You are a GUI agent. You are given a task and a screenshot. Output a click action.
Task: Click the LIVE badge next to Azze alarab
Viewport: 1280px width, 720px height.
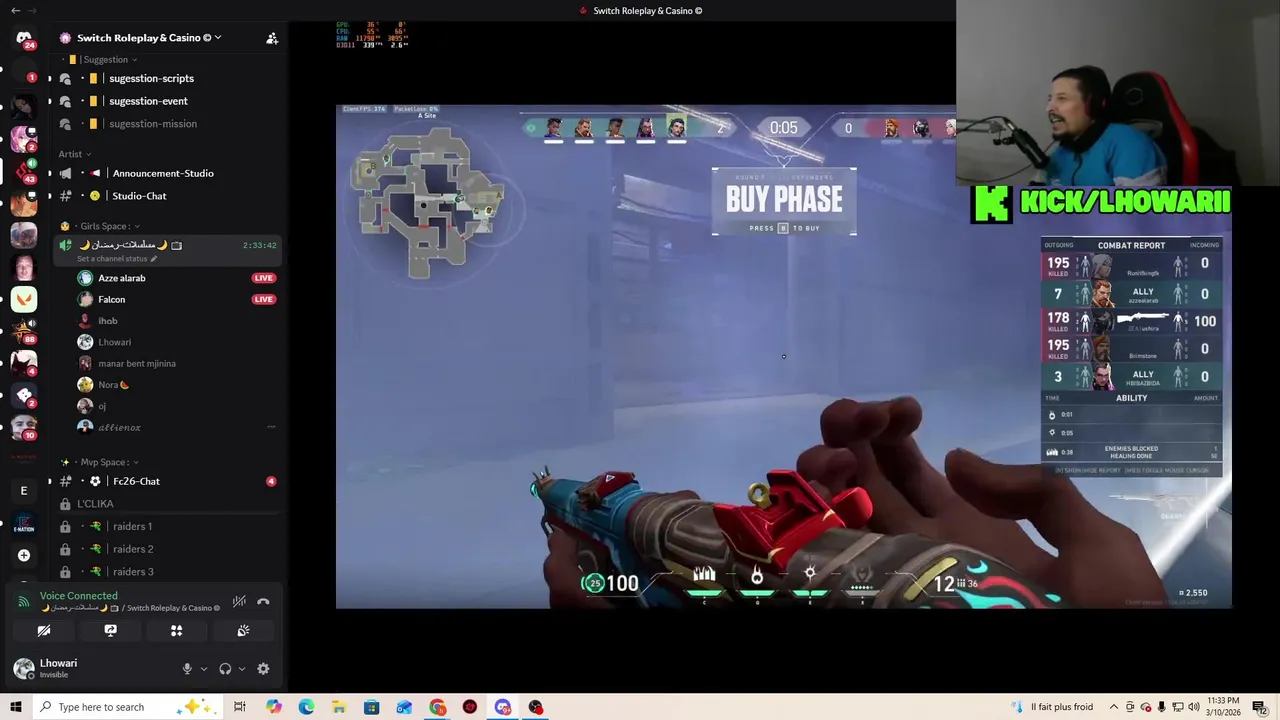(264, 278)
